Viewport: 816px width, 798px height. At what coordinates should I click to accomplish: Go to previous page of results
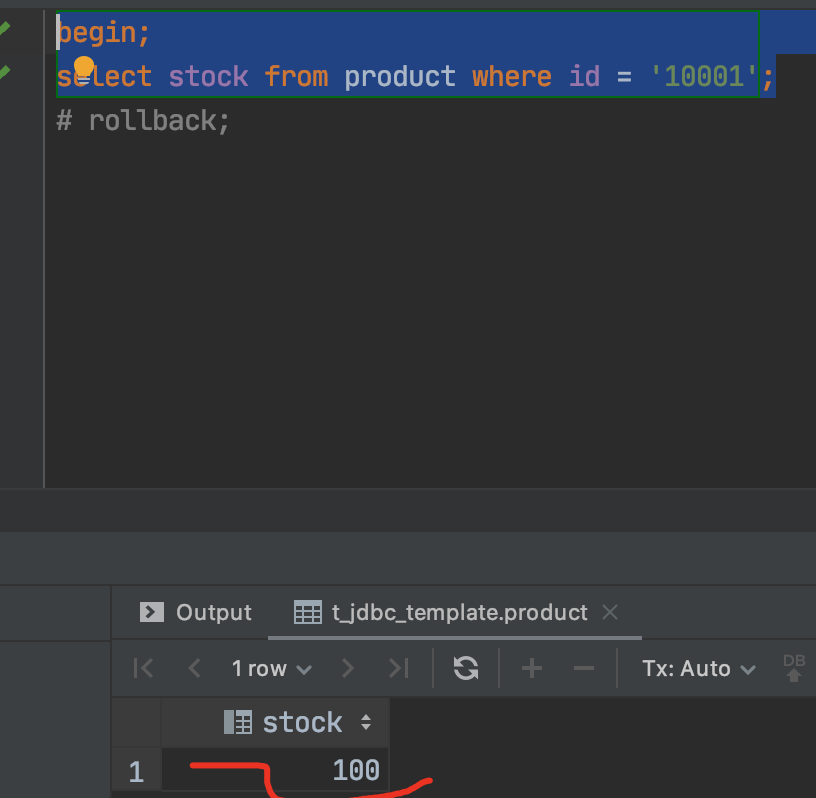[195, 668]
